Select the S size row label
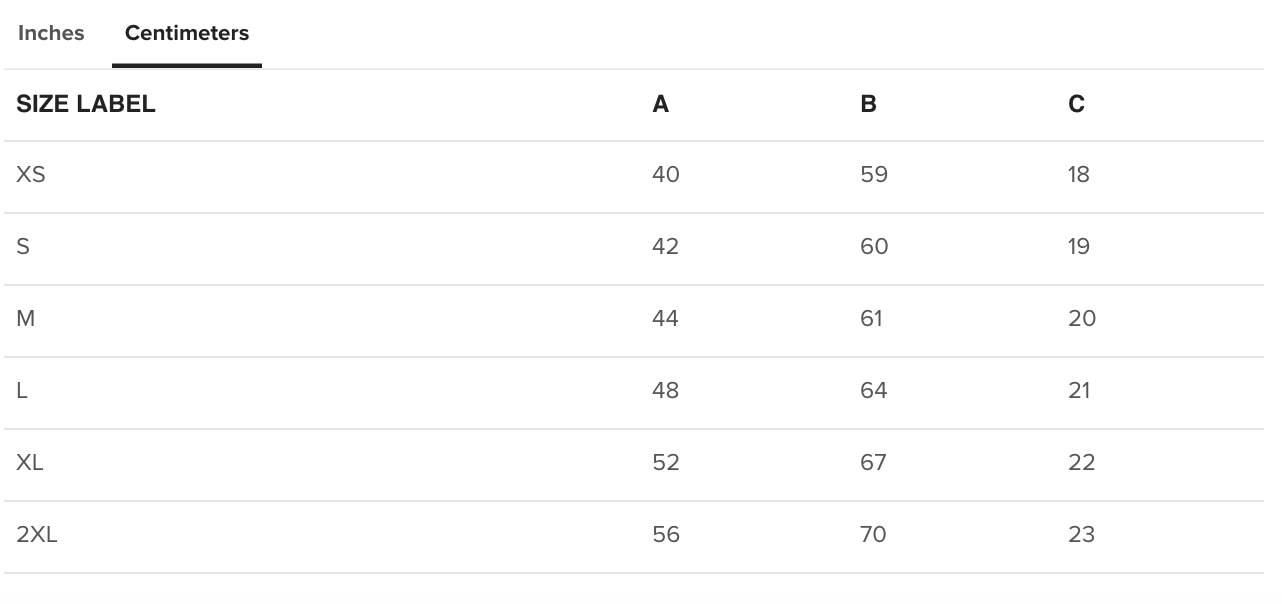Screen dimensions: 1282x604 click(x=23, y=247)
